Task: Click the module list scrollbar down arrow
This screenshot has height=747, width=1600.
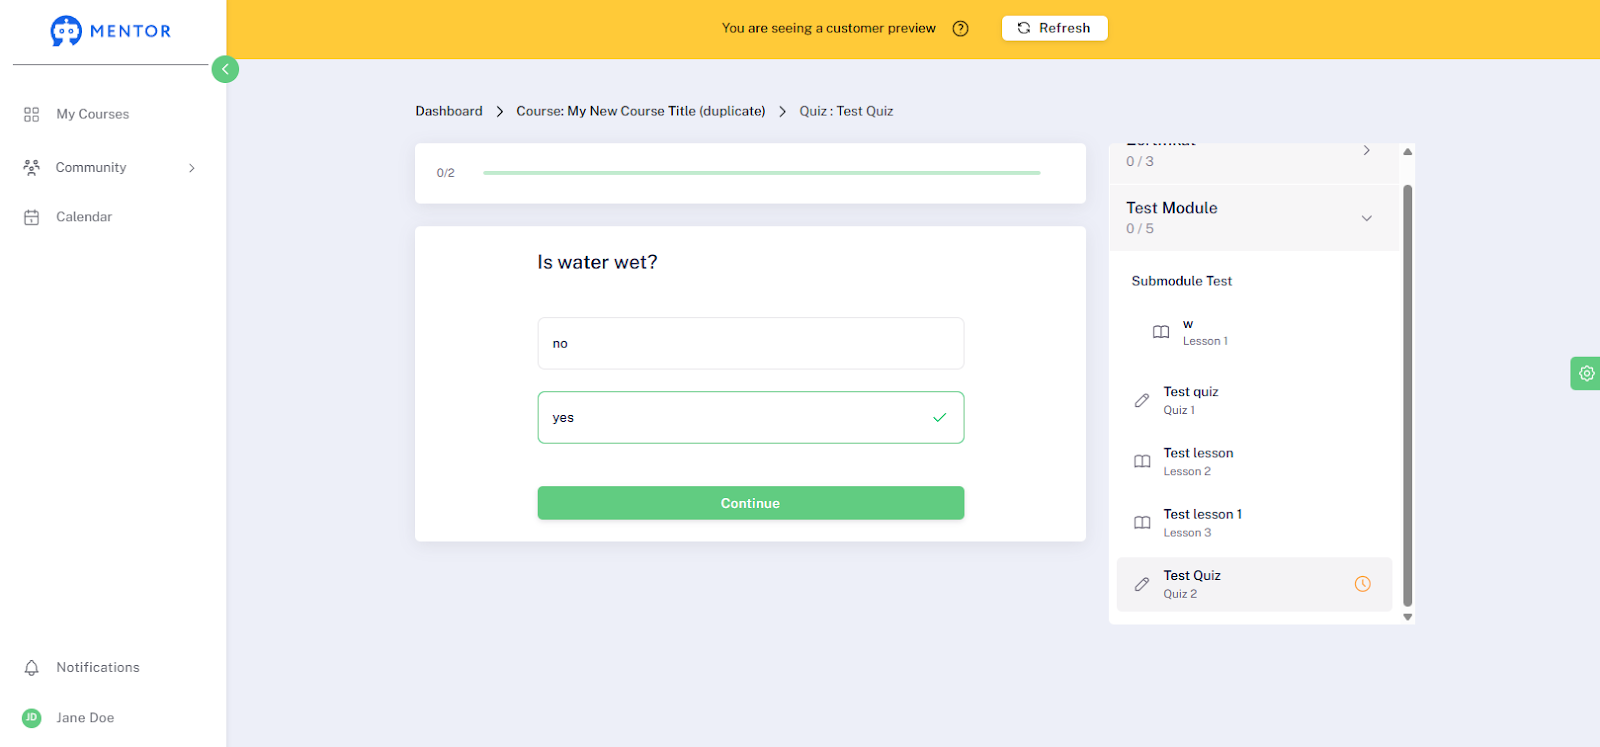Action: [1407, 617]
